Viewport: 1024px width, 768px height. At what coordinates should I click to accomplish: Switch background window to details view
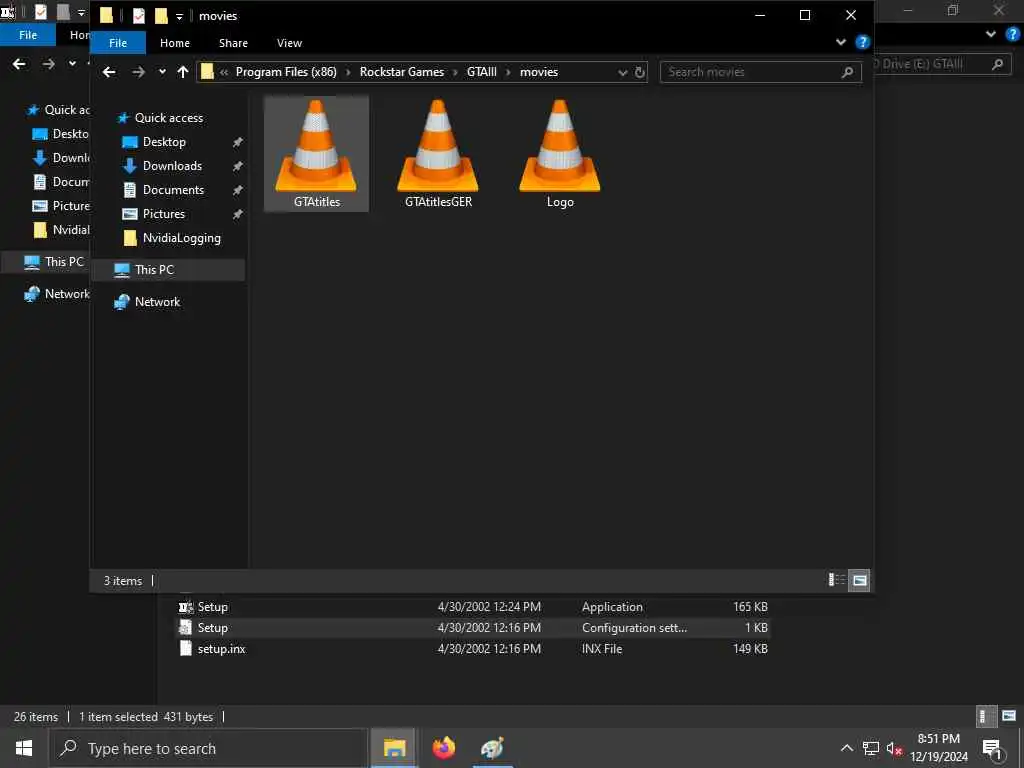[x=986, y=716]
